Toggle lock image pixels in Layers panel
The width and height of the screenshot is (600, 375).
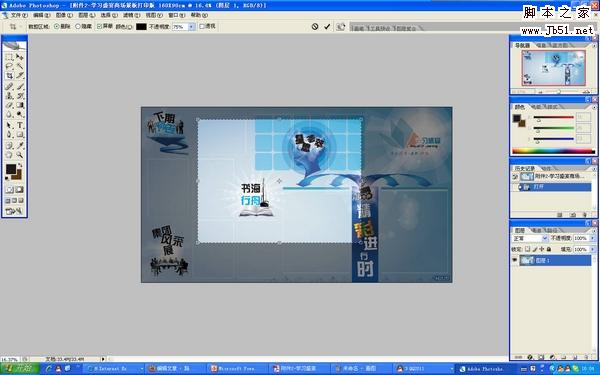(535, 249)
